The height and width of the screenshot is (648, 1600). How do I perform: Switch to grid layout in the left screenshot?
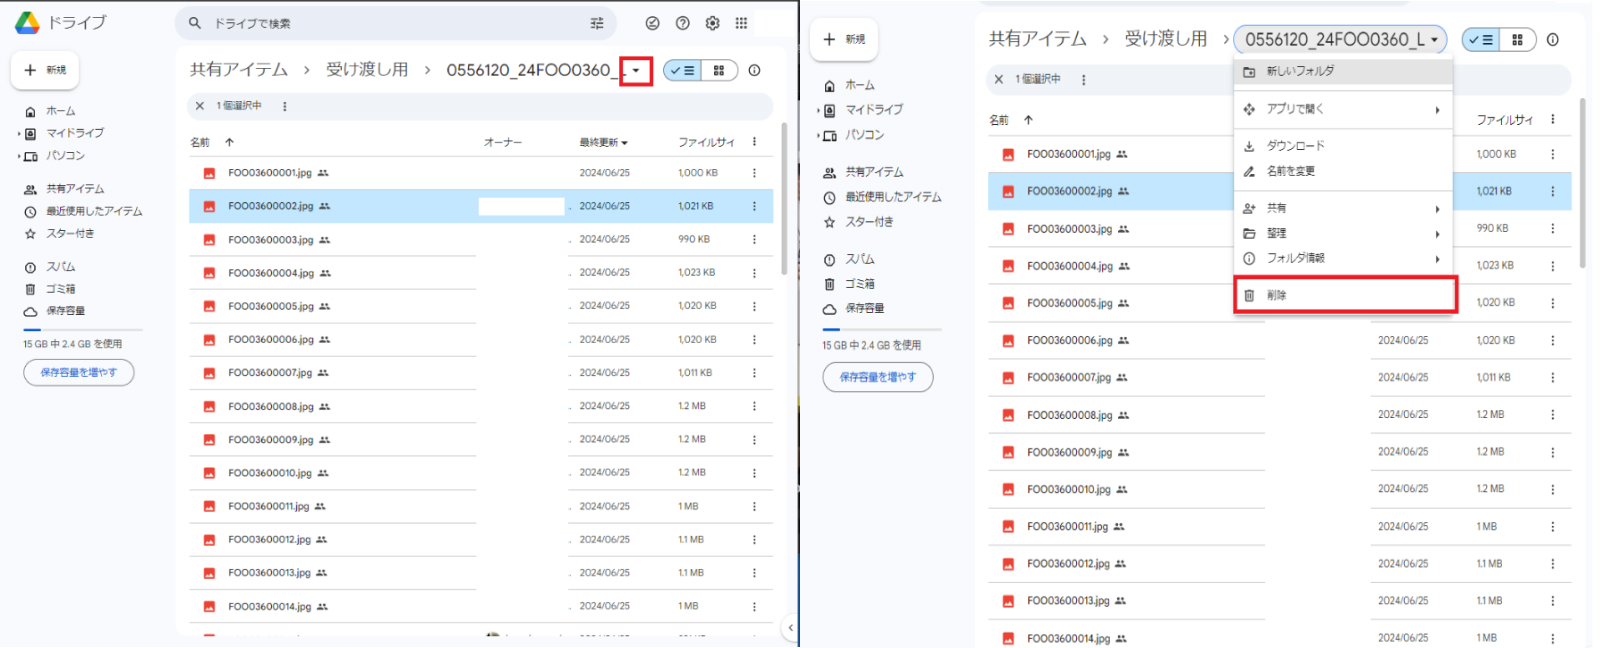(x=719, y=70)
